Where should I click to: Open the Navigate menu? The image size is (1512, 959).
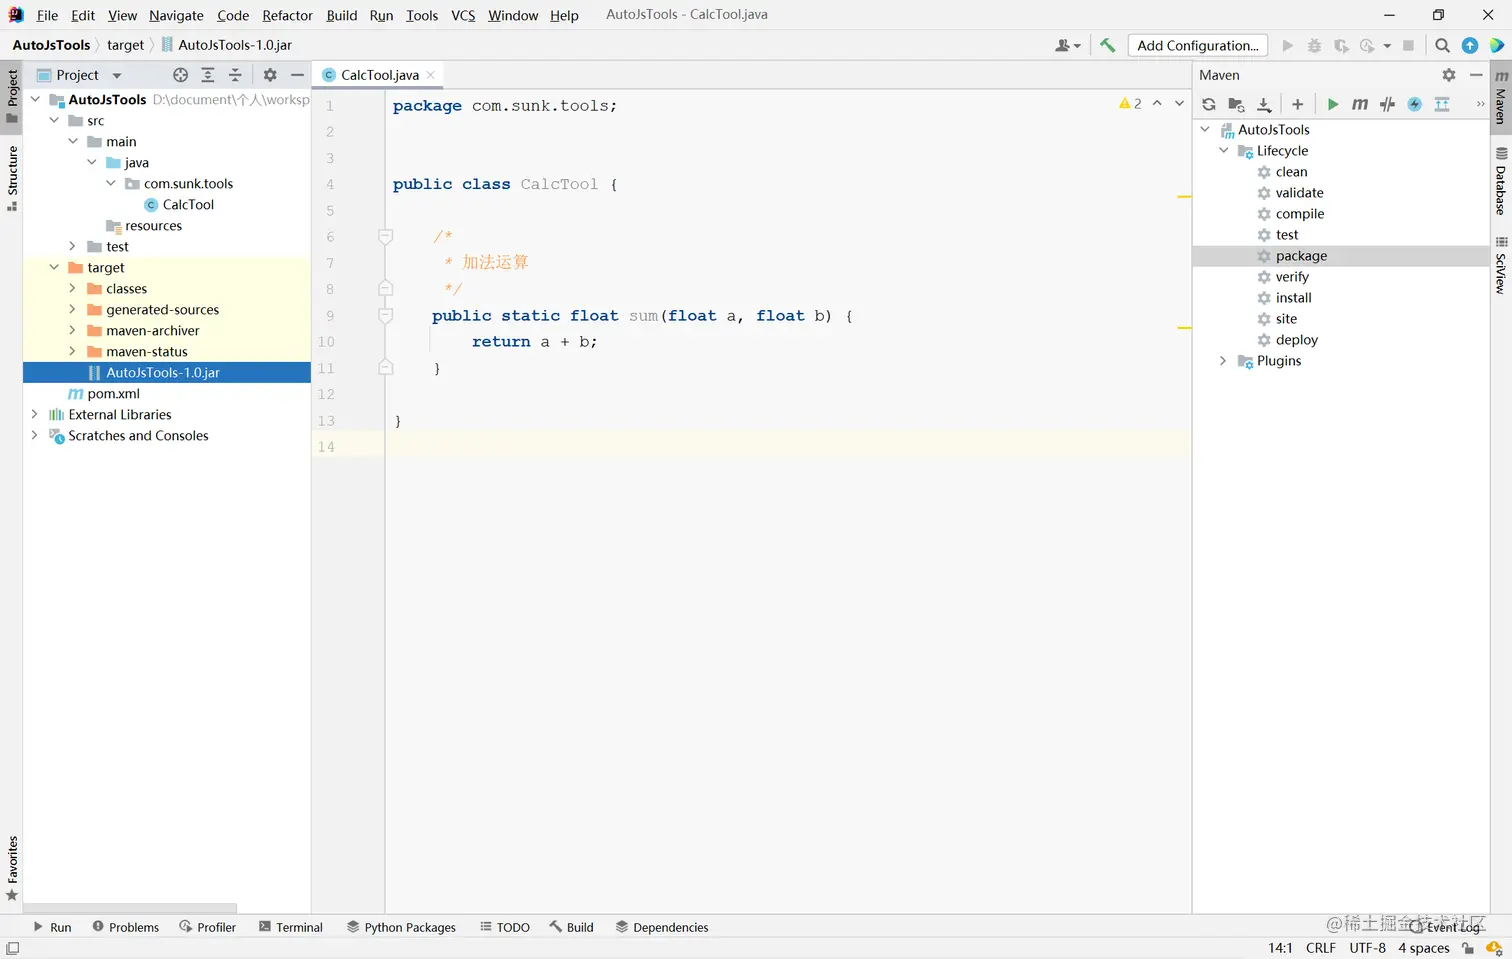point(176,15)
